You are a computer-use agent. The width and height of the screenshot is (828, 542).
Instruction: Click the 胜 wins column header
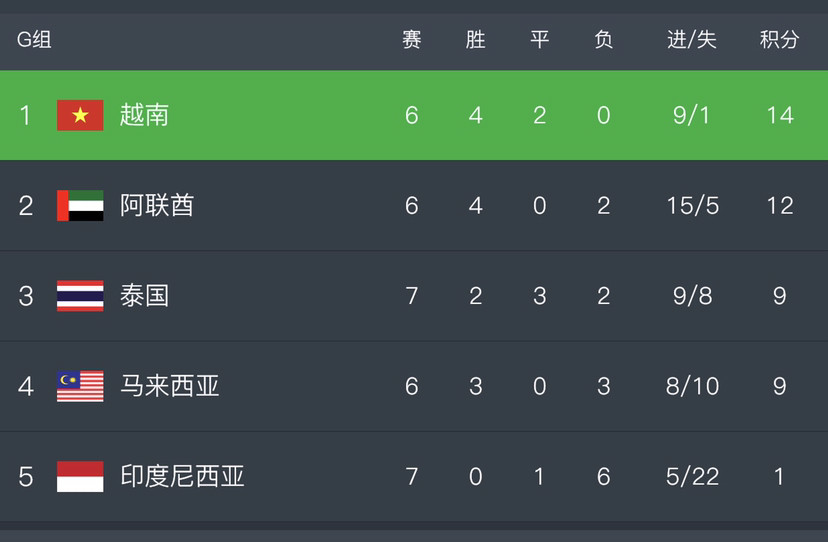(x=476, y=40)
